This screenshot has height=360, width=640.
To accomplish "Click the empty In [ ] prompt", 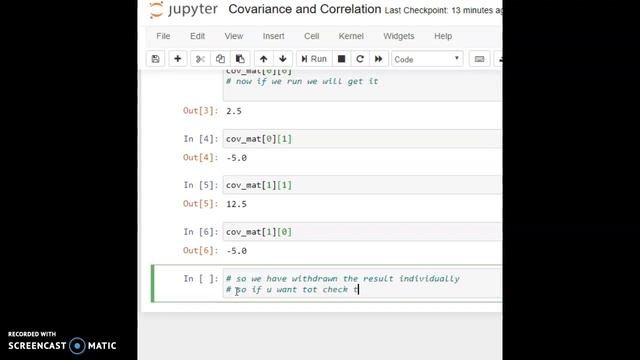I will click(x=201, y=279).
